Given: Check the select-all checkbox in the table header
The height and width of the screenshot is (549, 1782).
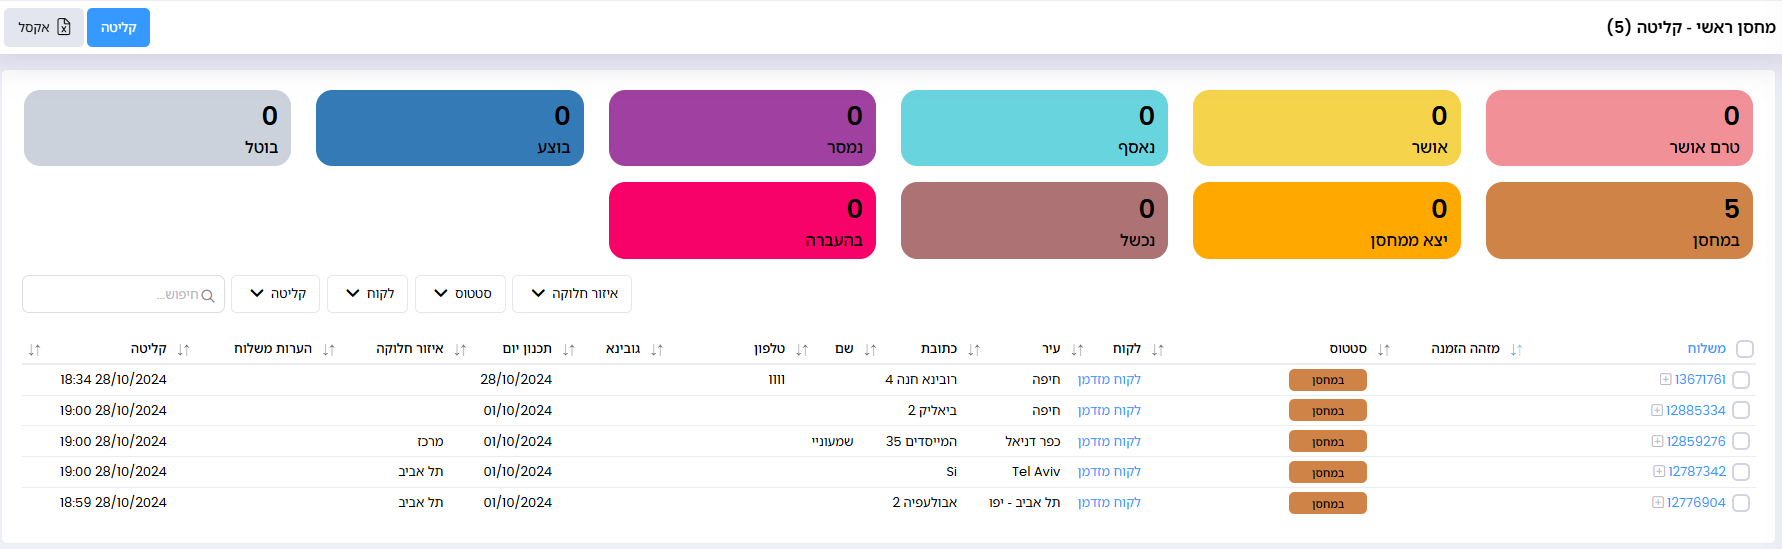Looking at the screenshot, I should click(1745, 349).
